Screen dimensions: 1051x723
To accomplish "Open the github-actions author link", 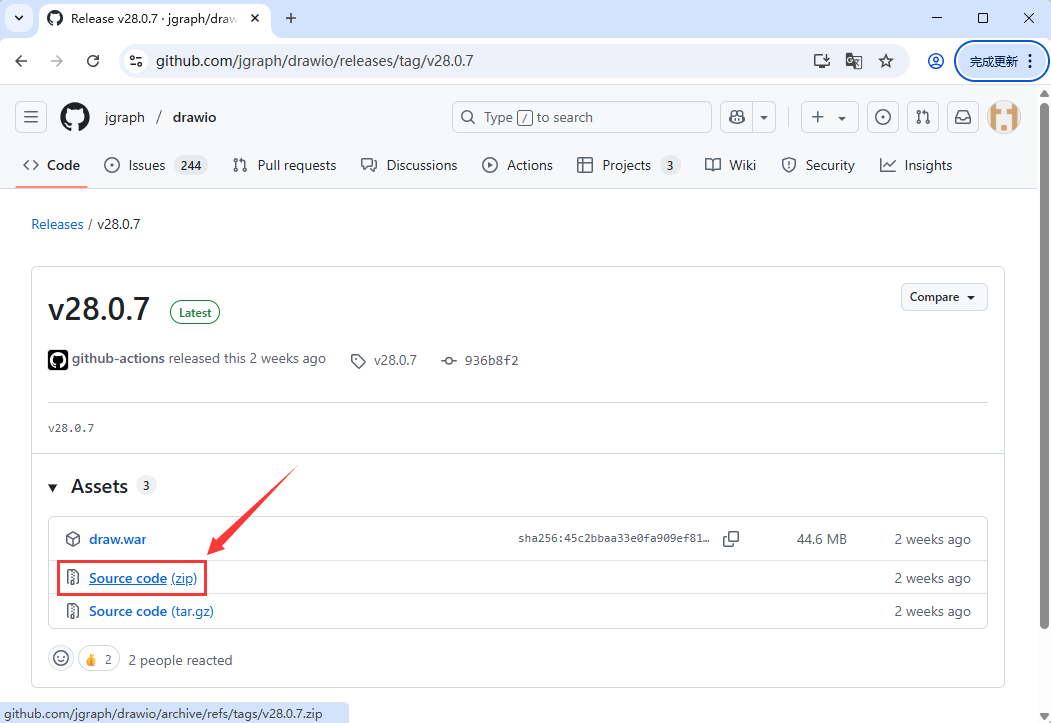I will coord(118,358).
